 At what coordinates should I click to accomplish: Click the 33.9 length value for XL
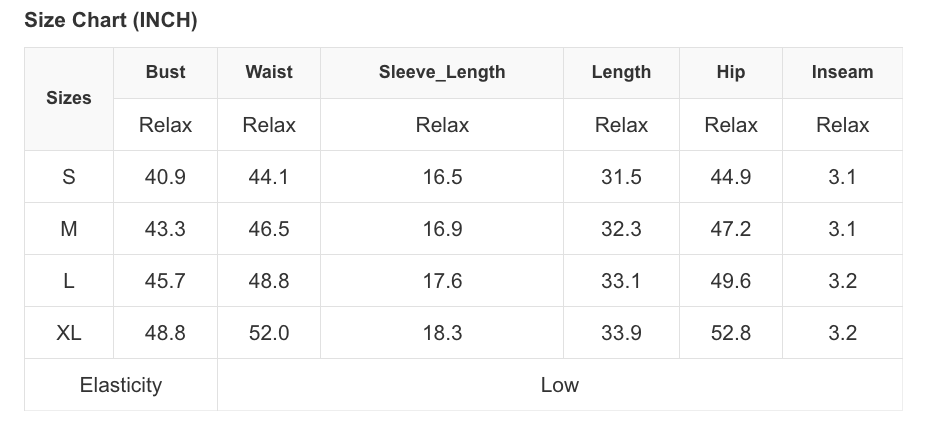click(621, 333)
